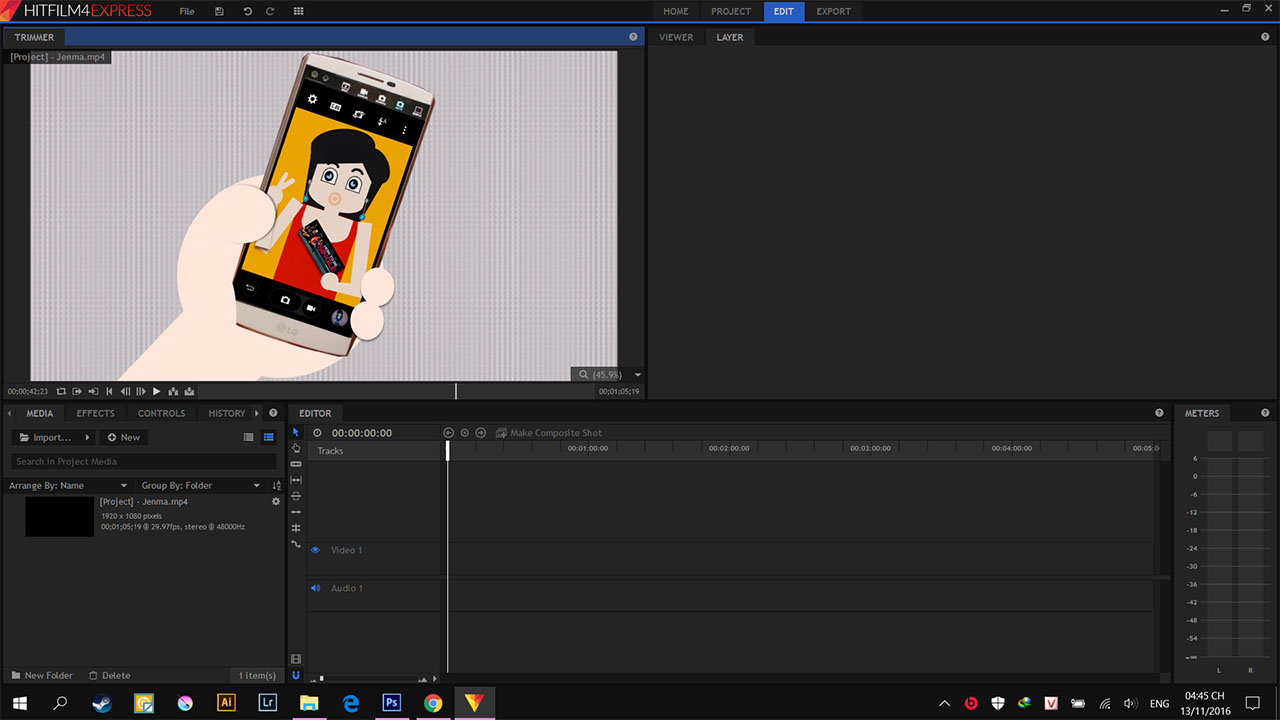This screenshot has width=1280, height=720.
Task: Select the Hand tool in editor toolbar
Action: point(296,448)
